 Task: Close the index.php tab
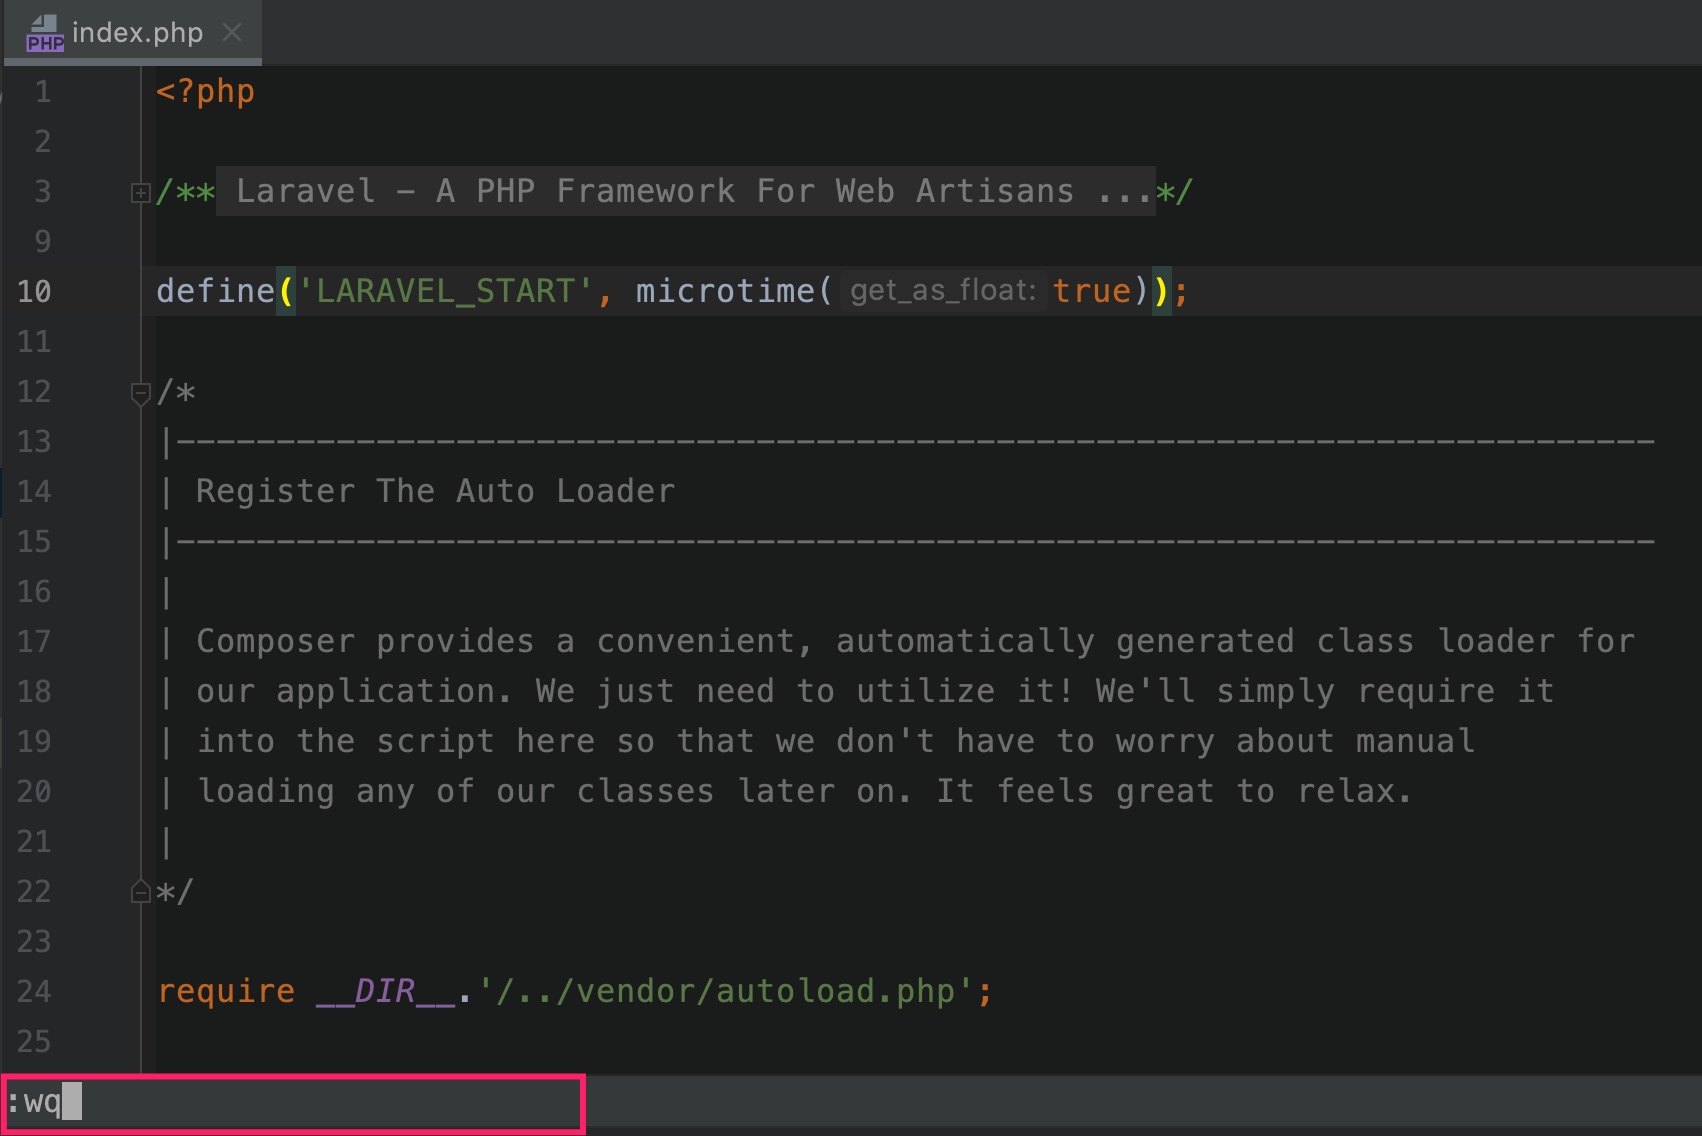[x=232, y=33]
